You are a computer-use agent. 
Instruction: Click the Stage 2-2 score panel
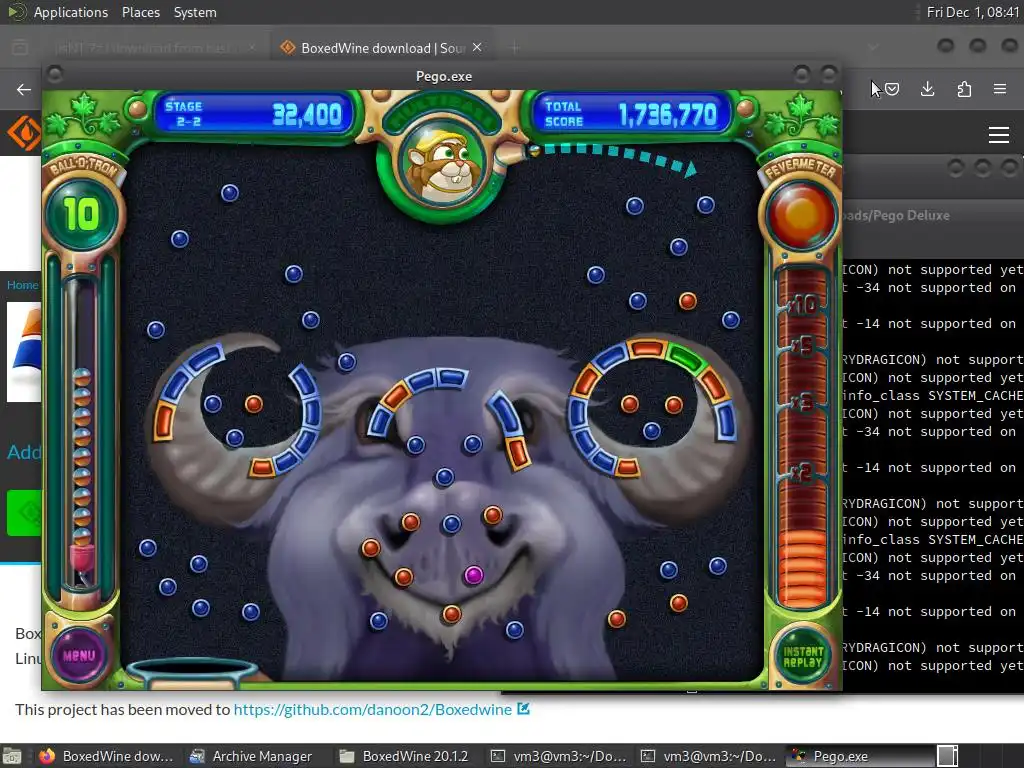(255, 114)
